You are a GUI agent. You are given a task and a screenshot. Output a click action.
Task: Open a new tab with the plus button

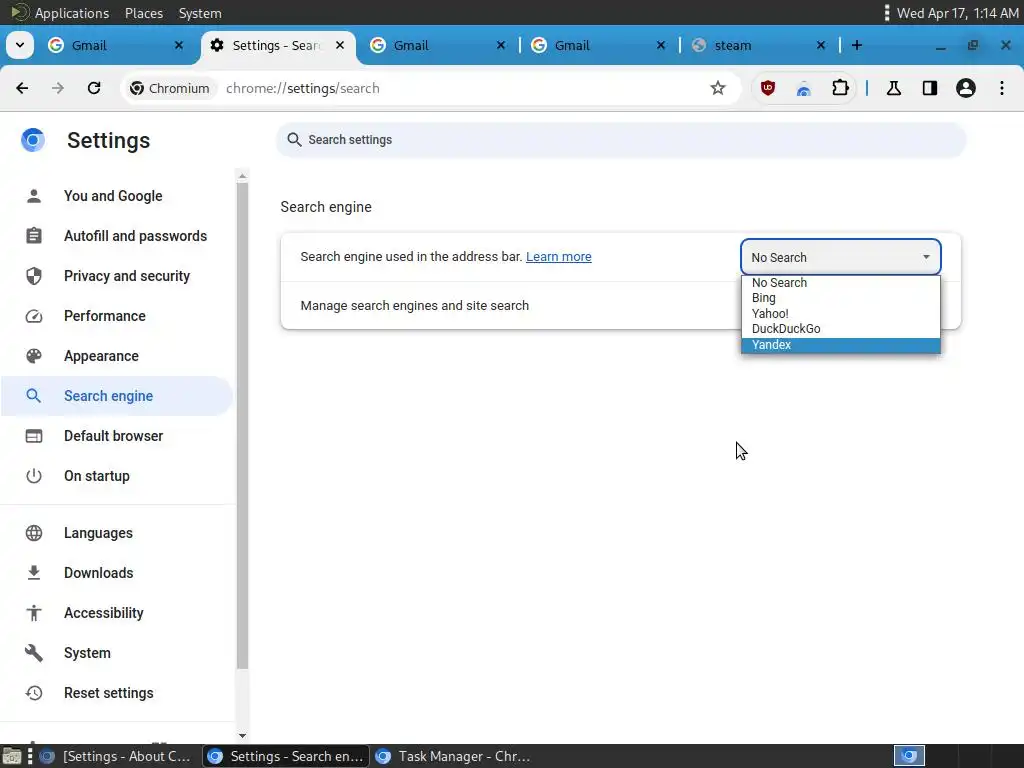(857, 45)
